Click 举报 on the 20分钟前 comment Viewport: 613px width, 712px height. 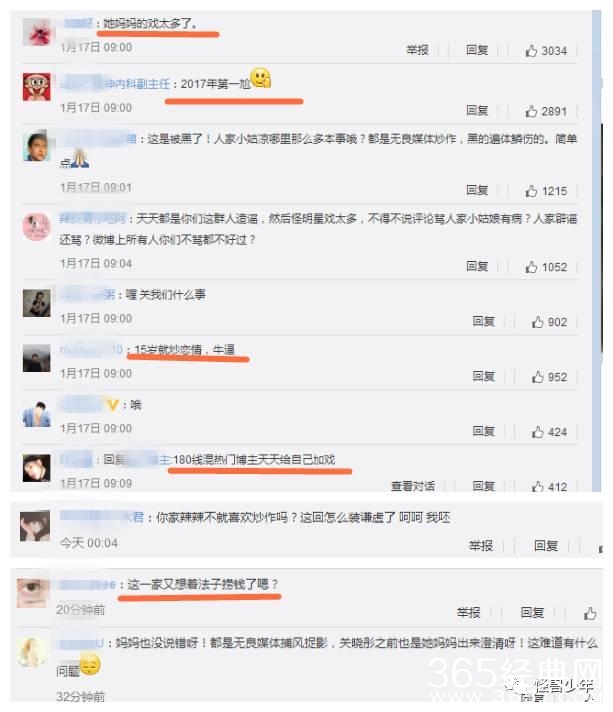[x=469, y=613]
